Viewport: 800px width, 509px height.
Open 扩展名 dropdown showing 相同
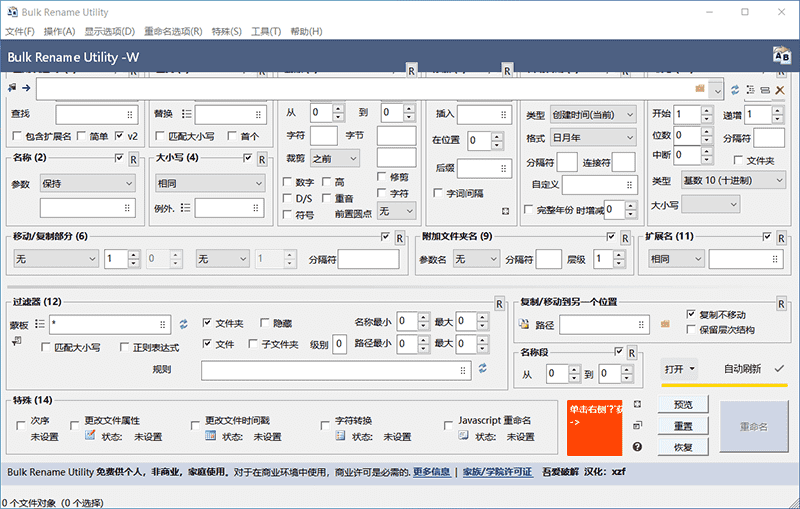coord(677,259)
